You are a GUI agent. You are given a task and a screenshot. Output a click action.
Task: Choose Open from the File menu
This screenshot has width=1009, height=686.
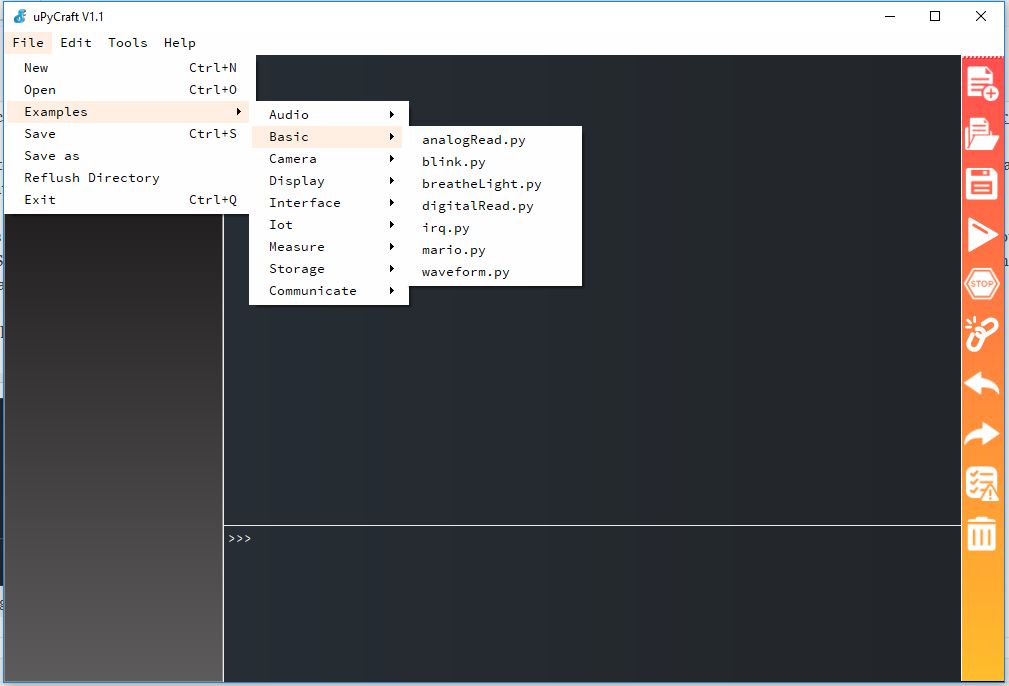[130, 89]
